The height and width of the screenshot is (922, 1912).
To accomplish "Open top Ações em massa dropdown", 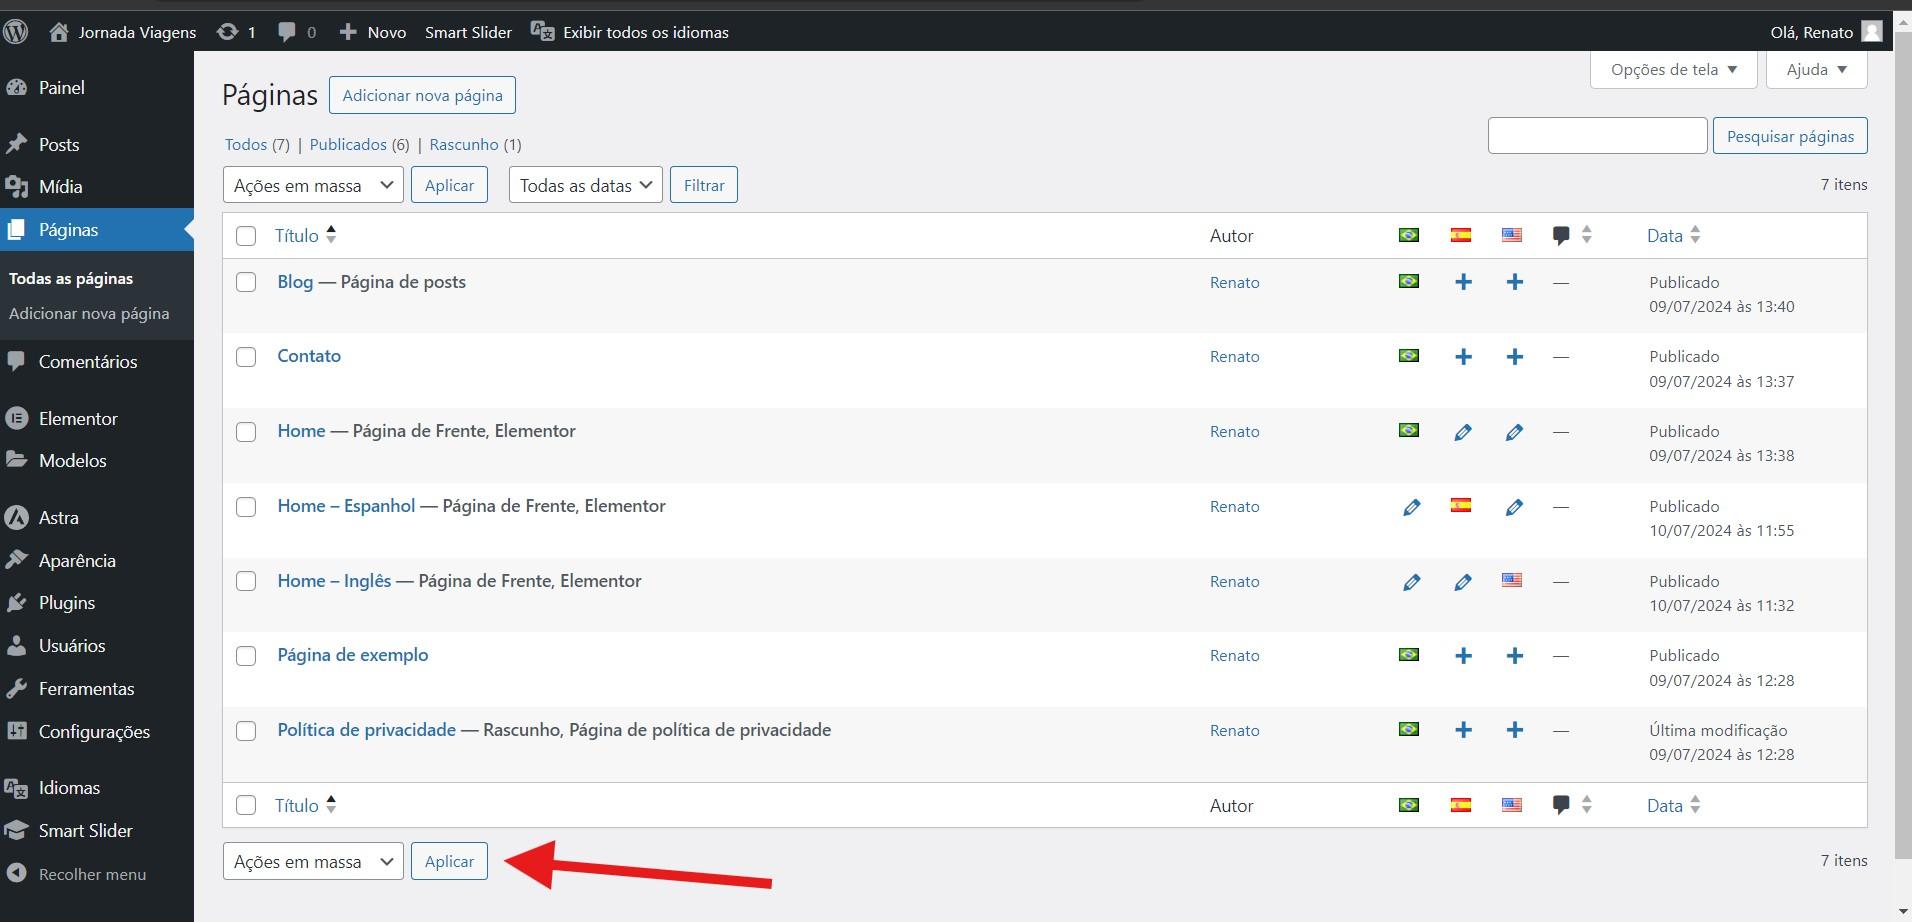I will click(x=313, y=185).
